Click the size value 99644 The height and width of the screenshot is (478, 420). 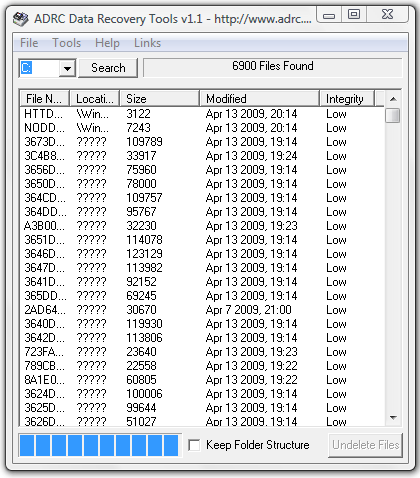point(141,408)
